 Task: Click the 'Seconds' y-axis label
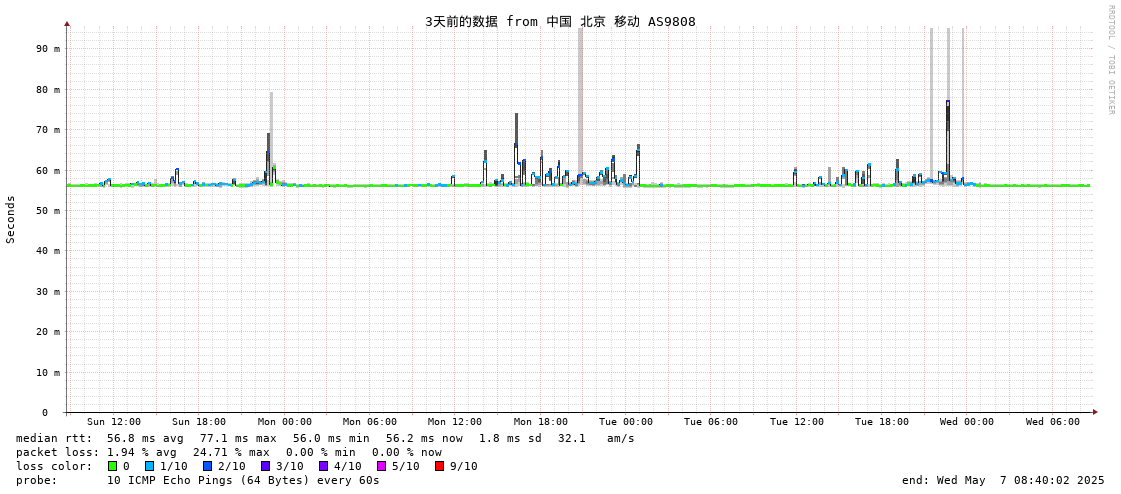11,219
